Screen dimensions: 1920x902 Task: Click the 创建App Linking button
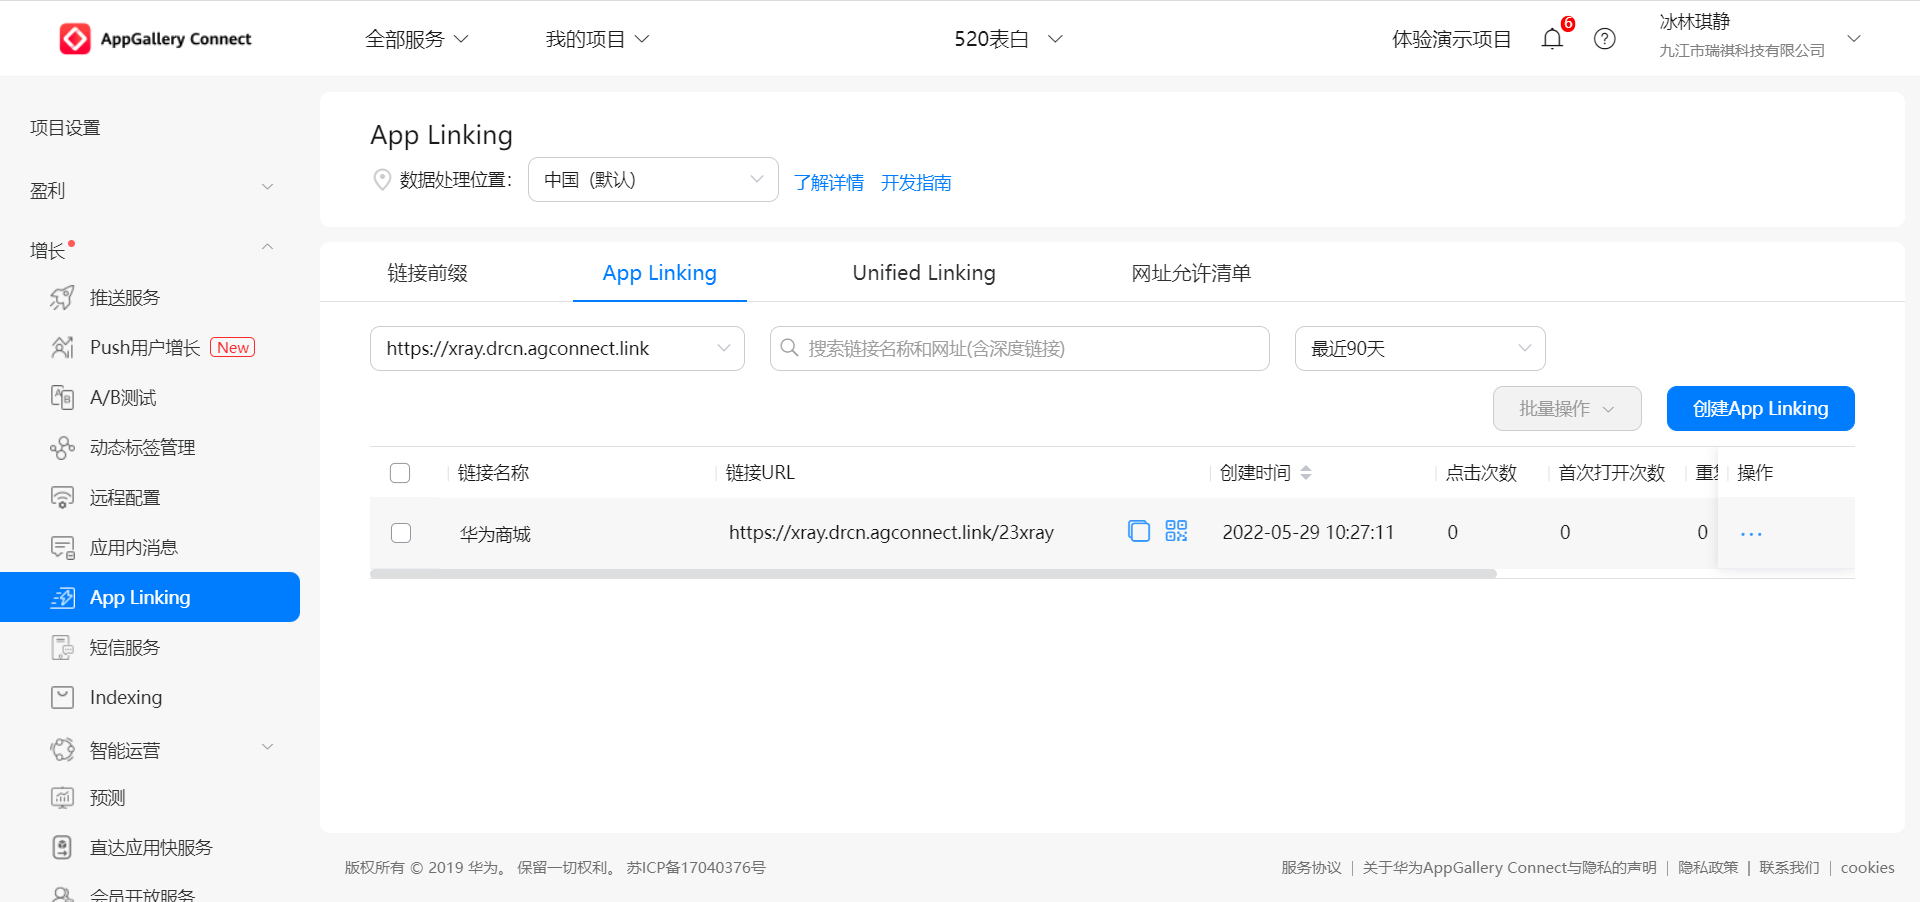point(1760,409)
